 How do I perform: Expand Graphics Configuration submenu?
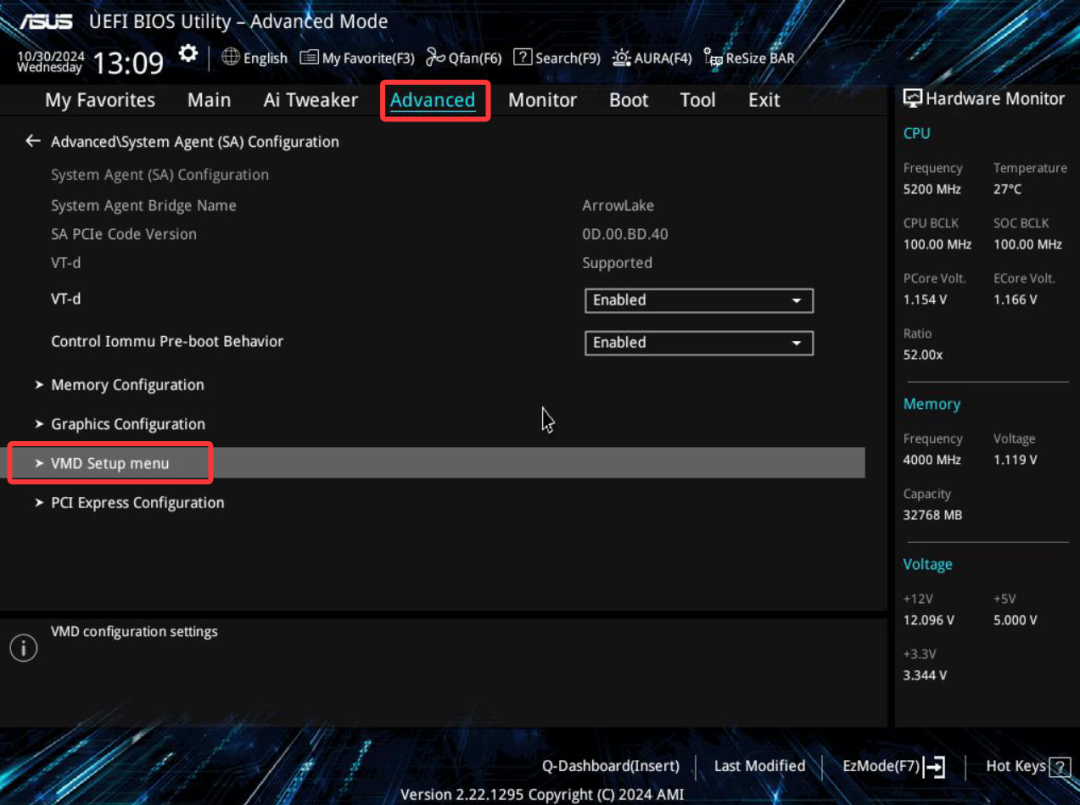128,424
